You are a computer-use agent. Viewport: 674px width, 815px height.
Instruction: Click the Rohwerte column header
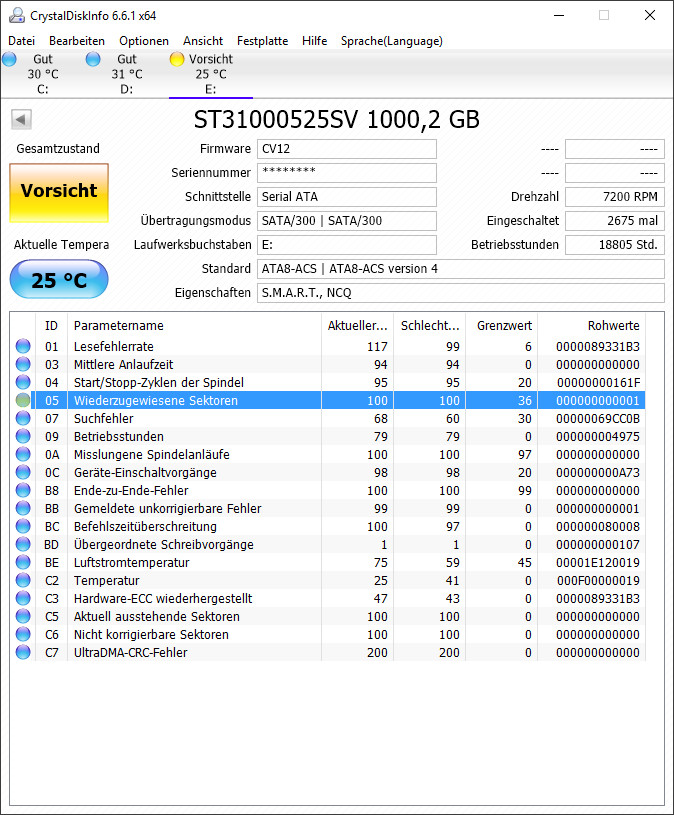[591, 326]
